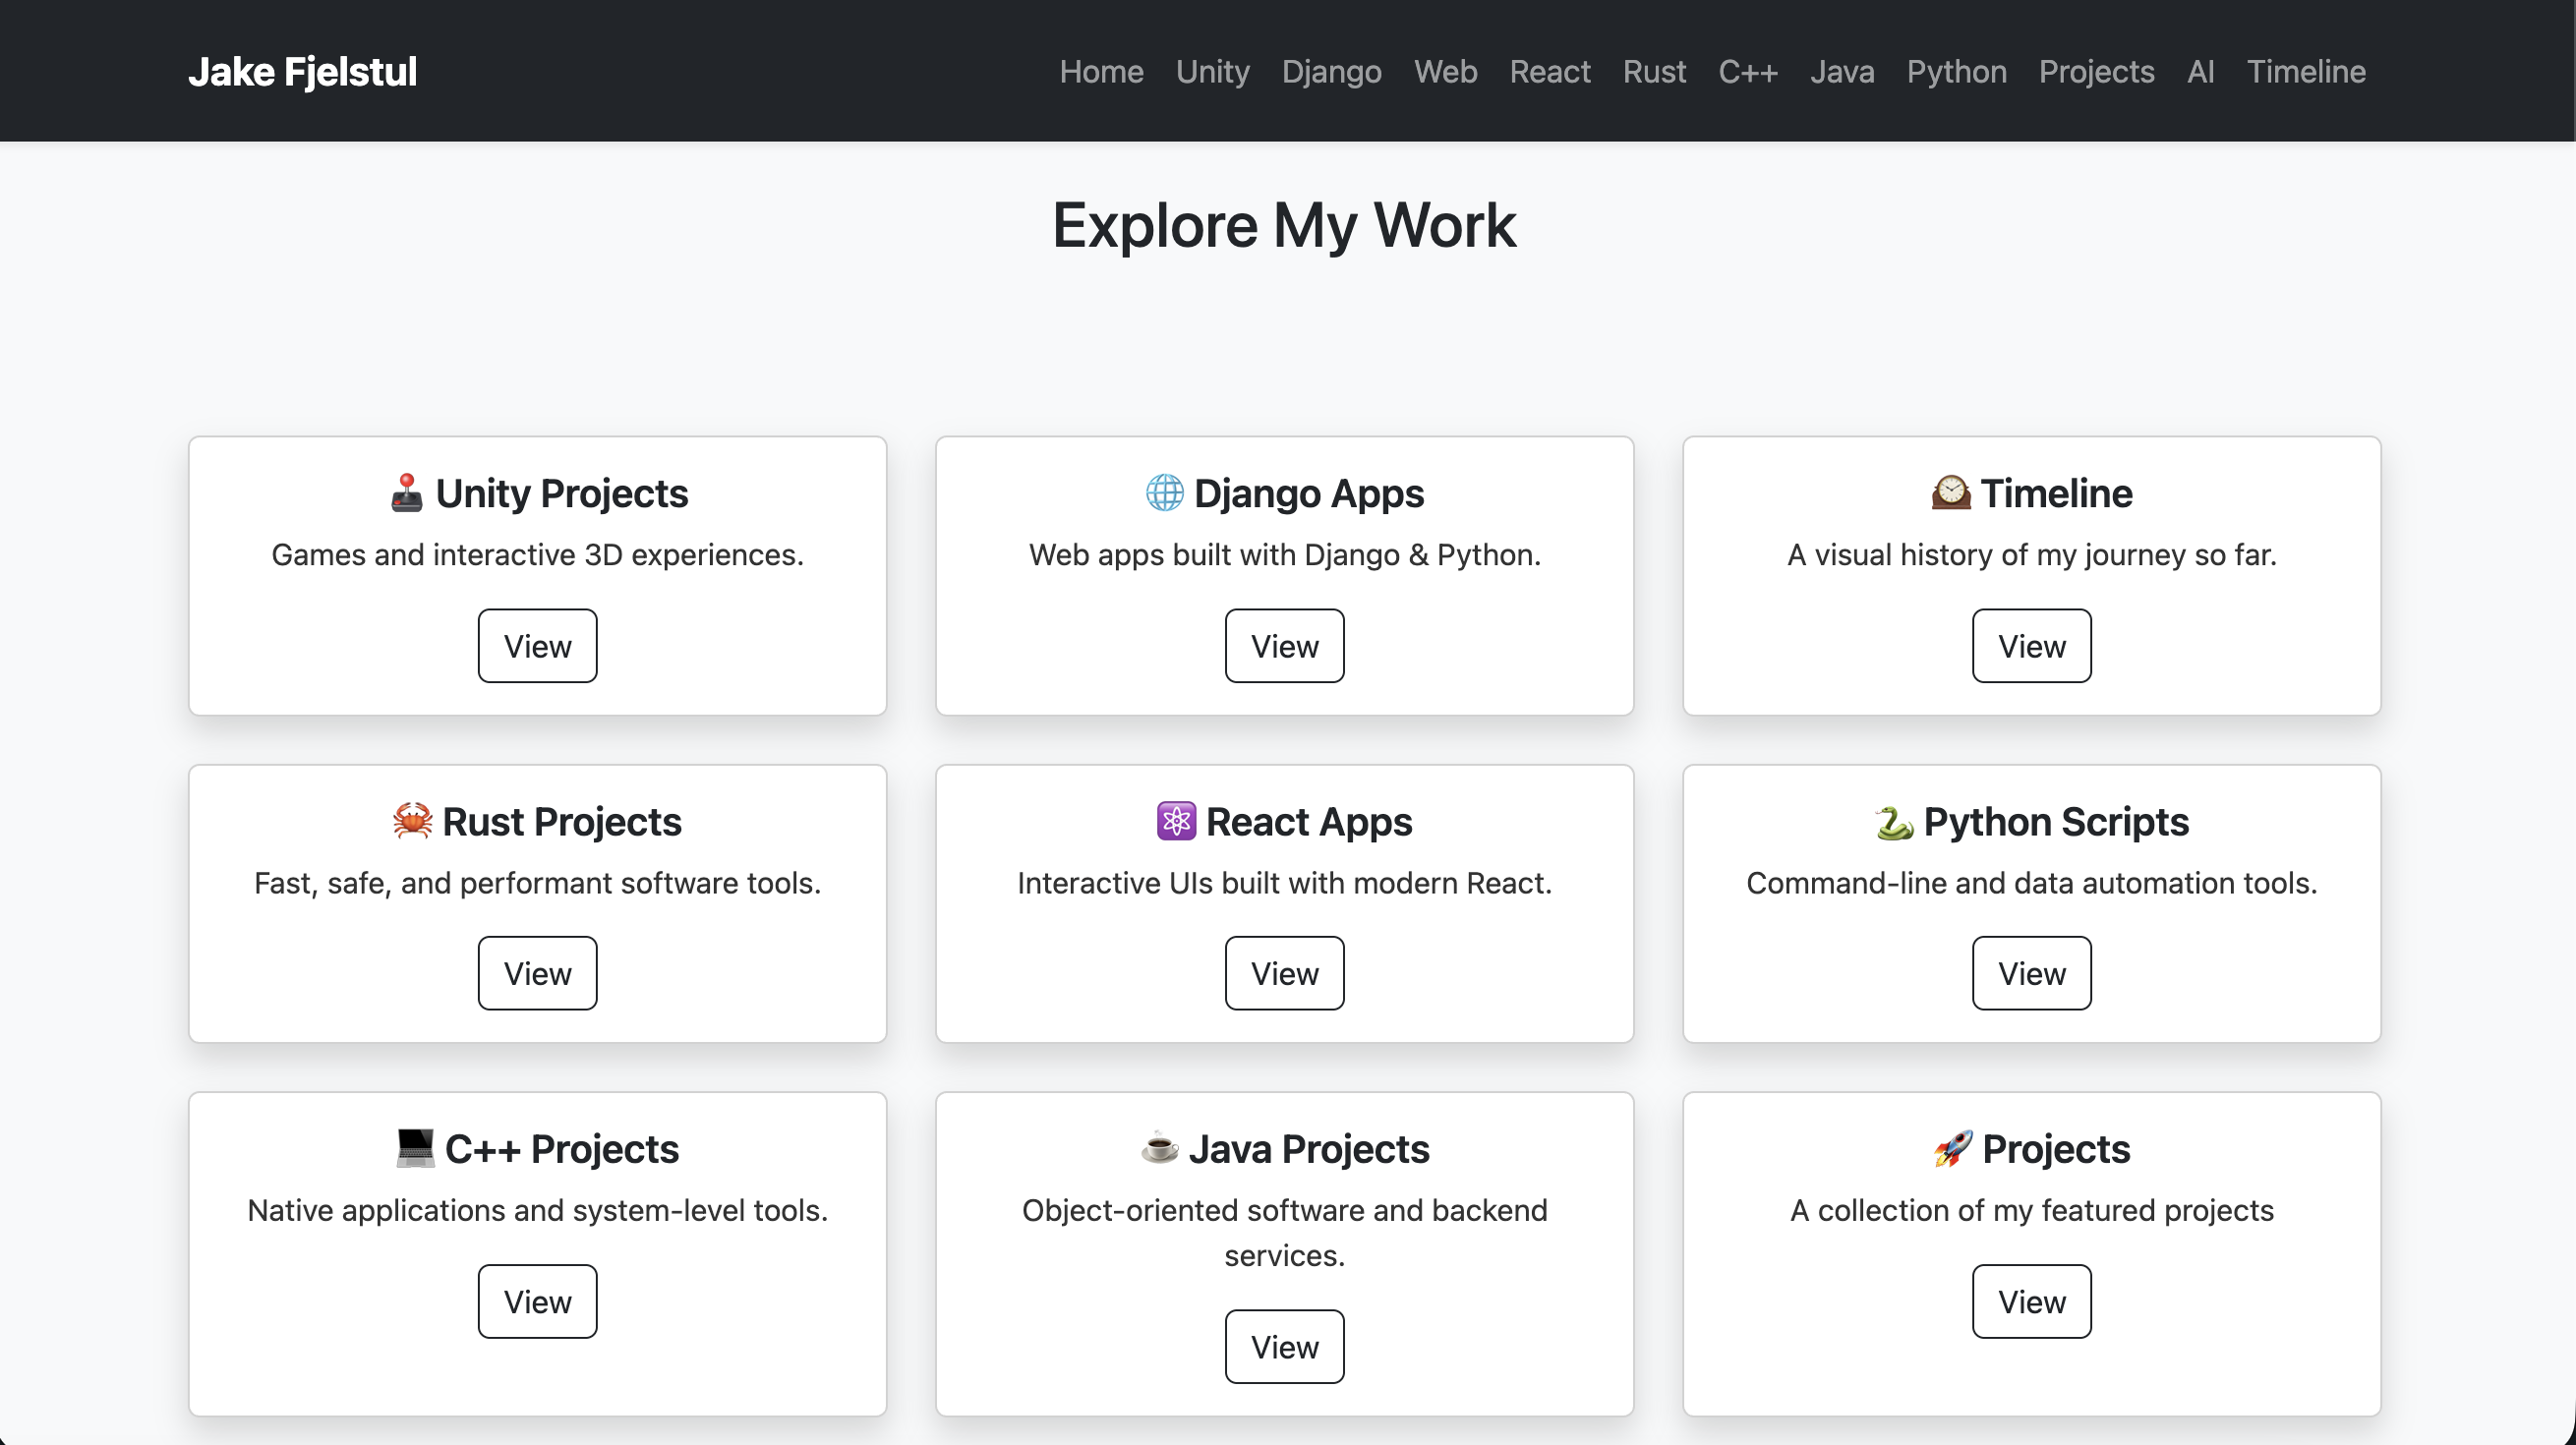
Task: Click View on the Rust Projects card
Action: pyautogui.click(x=537, y=973)
